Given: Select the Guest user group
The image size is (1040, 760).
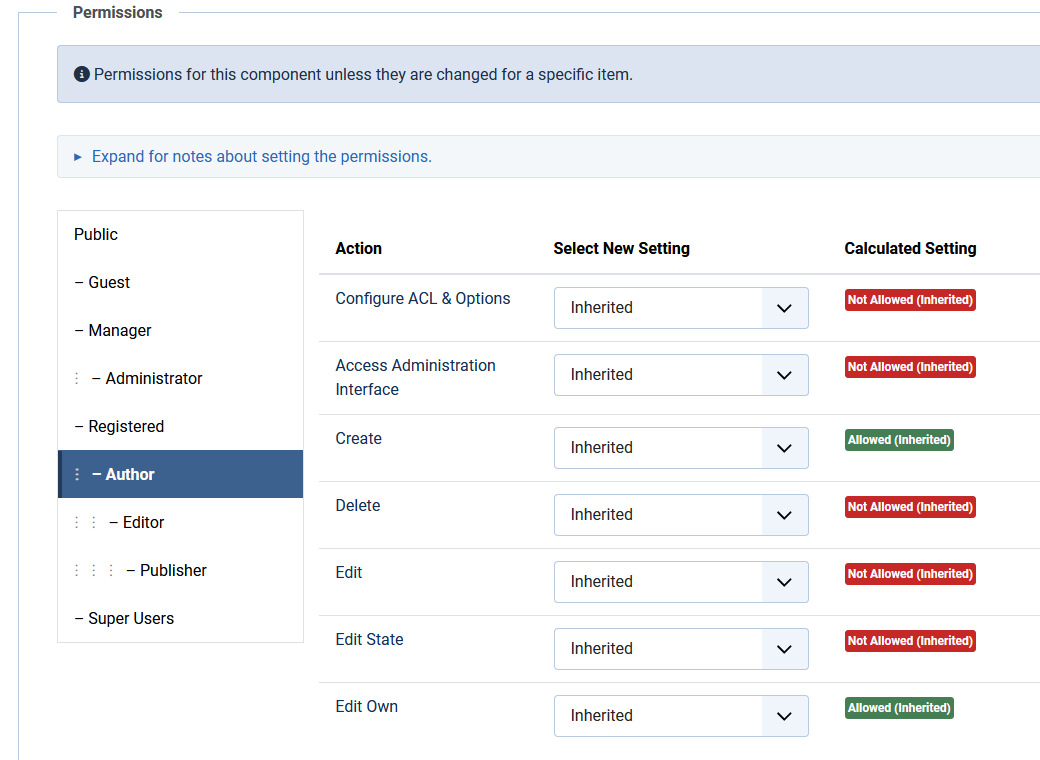Looking at the screenshot, I should click(x=108, y=282).
